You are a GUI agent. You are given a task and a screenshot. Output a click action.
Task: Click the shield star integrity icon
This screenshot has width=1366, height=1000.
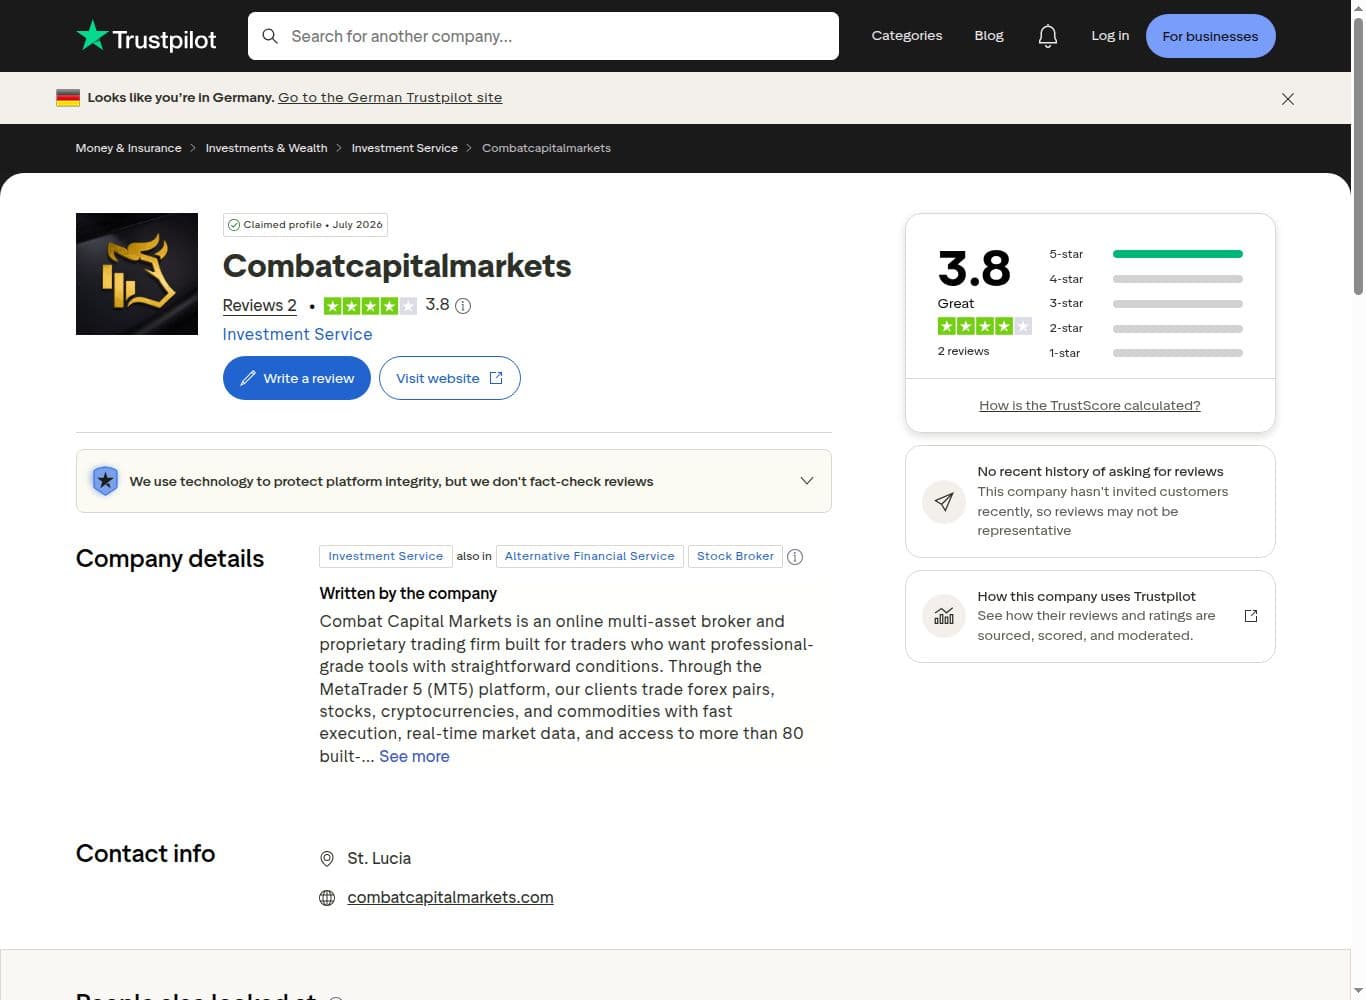click(105, 481)
